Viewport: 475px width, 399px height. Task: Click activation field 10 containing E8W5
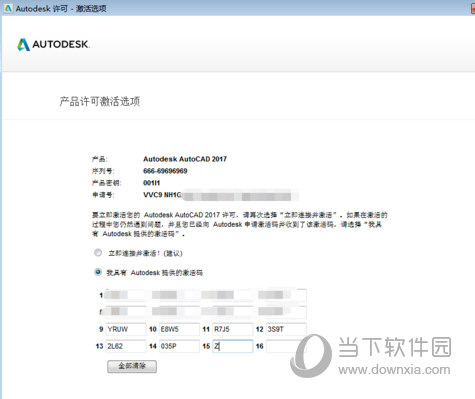(x=179, y=329)
